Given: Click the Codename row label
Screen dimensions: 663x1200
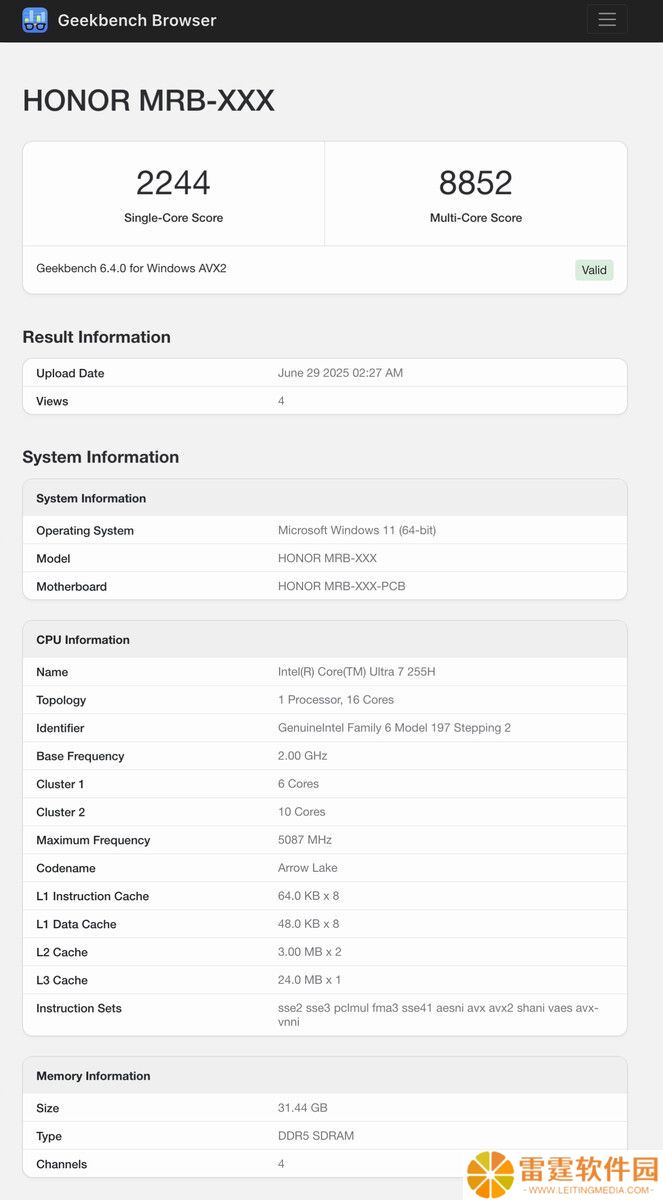Looking at the screenshot, I should (x=65, y=868).
